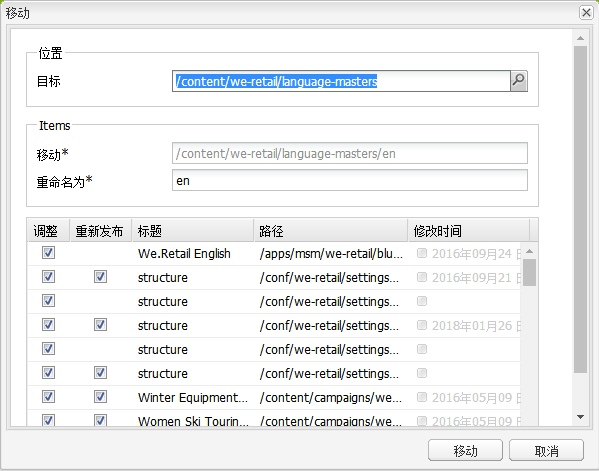The height and width of the screenshot is (471, 599).
Task: Click the outer dialog scrollbar thumb
Action: coord(580,209)
